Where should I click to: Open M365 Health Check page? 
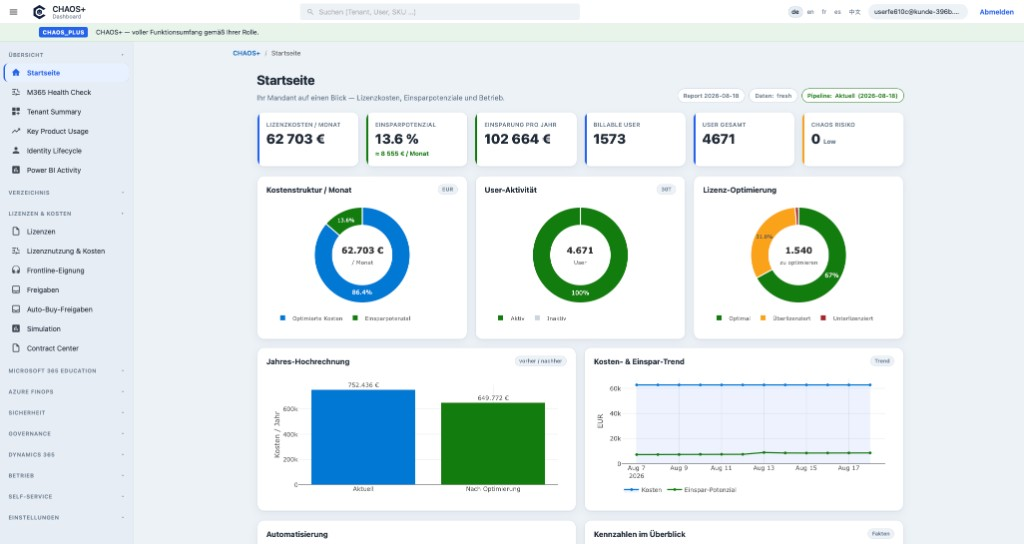[66, 92]
